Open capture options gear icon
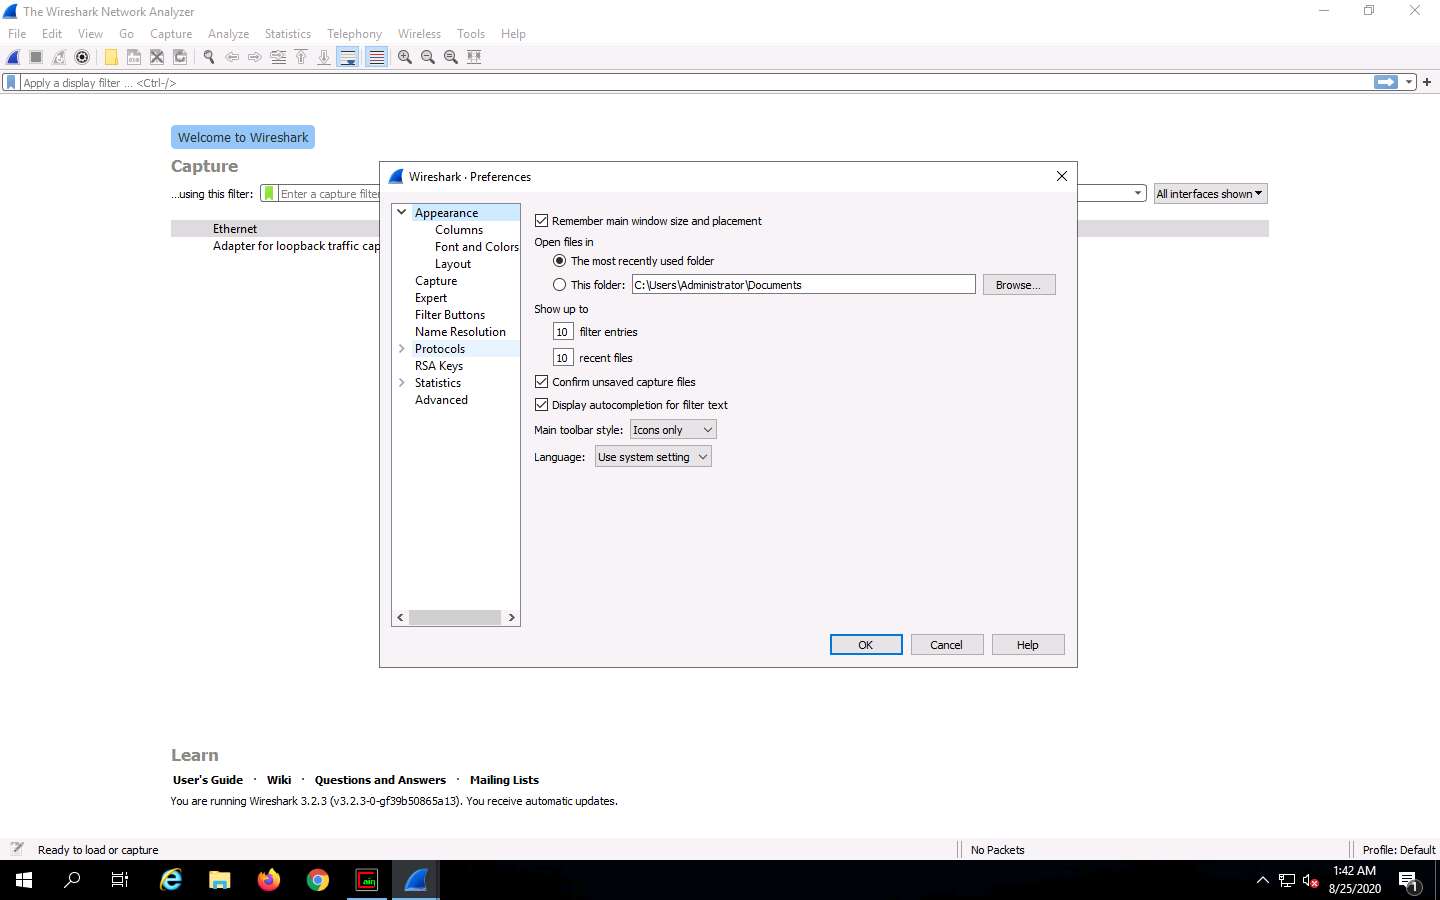Image resolution: width=1440 pixels, height=900 pixels. pos(82,57)
